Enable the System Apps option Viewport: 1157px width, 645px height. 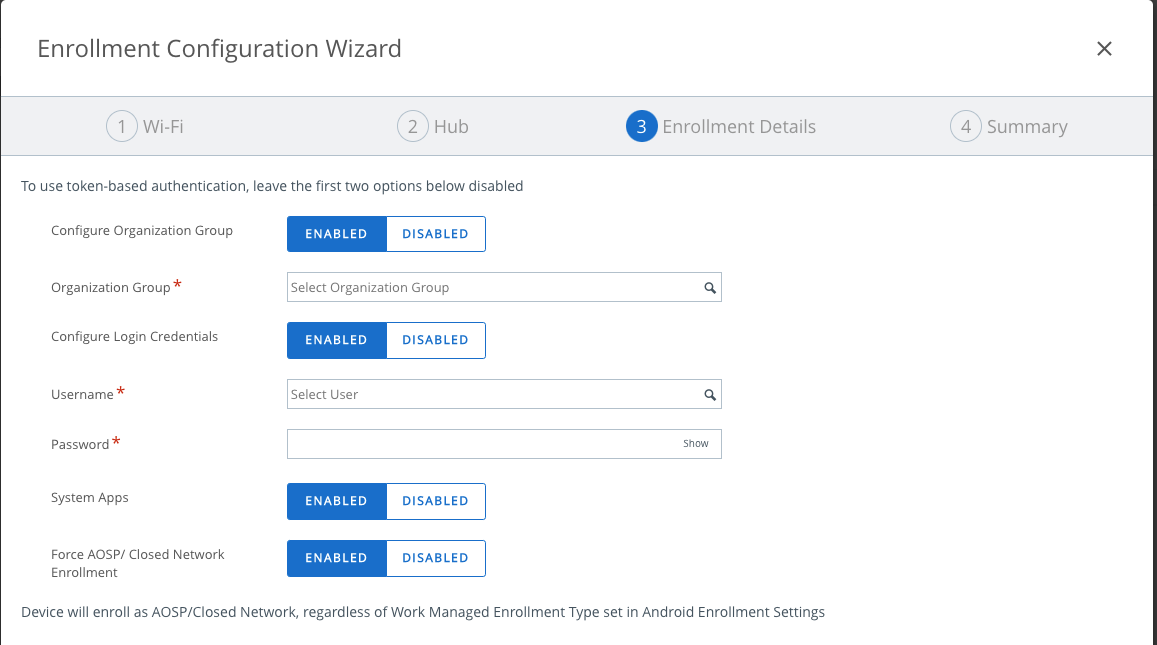click(x=337, y=501)
